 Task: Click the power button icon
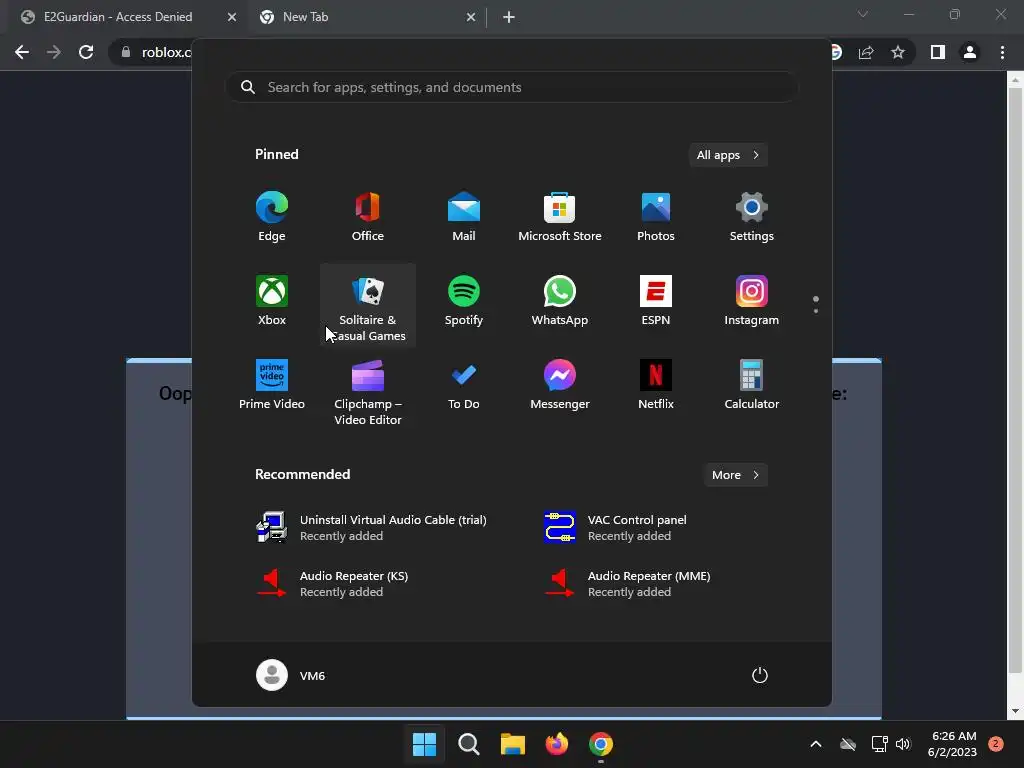click(x=760, y=675)
